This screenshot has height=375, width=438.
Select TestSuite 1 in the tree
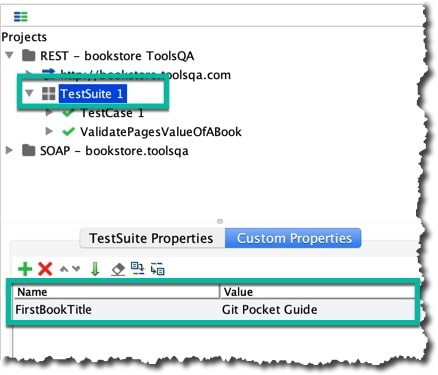coord(92,94)
